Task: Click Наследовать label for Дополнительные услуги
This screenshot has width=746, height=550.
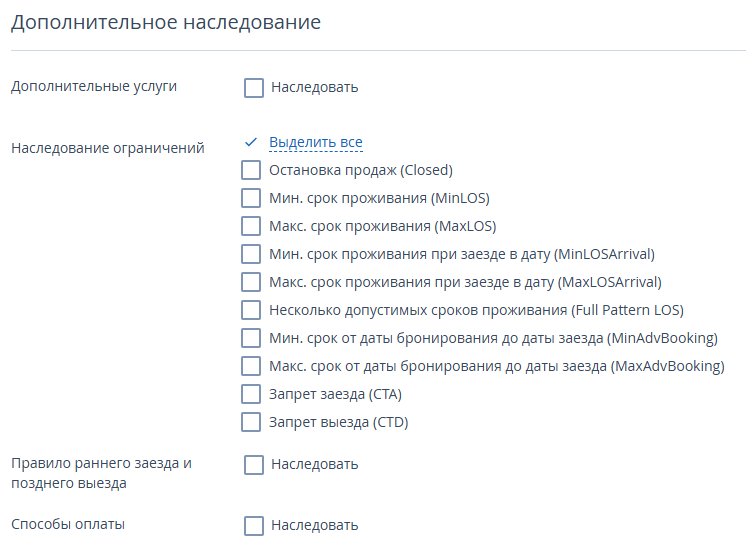Action: click(x=314, y=88)
